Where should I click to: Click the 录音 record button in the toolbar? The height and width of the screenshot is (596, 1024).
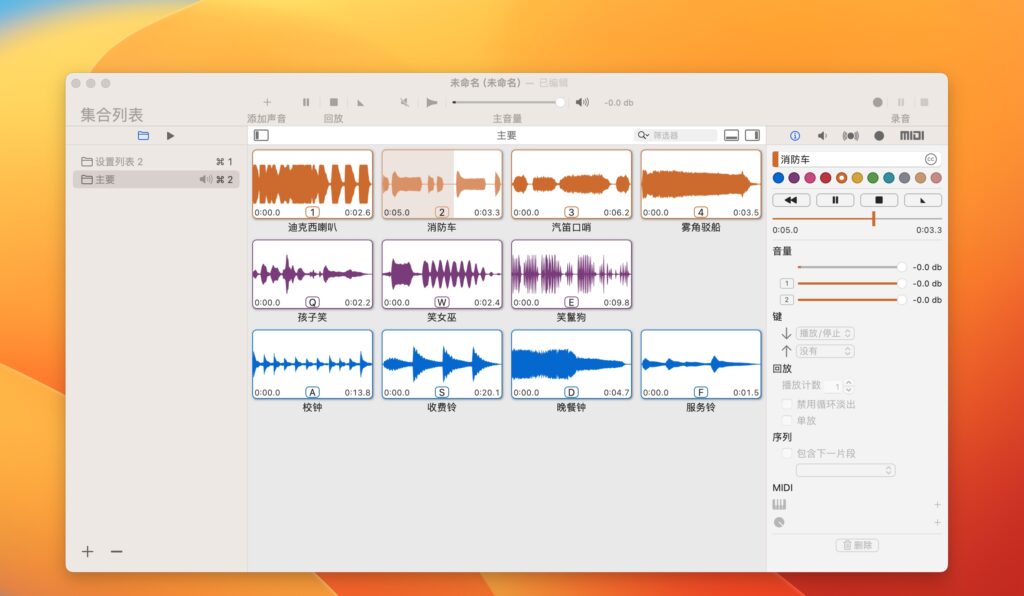pyautogui.click(x=877, y=101)
